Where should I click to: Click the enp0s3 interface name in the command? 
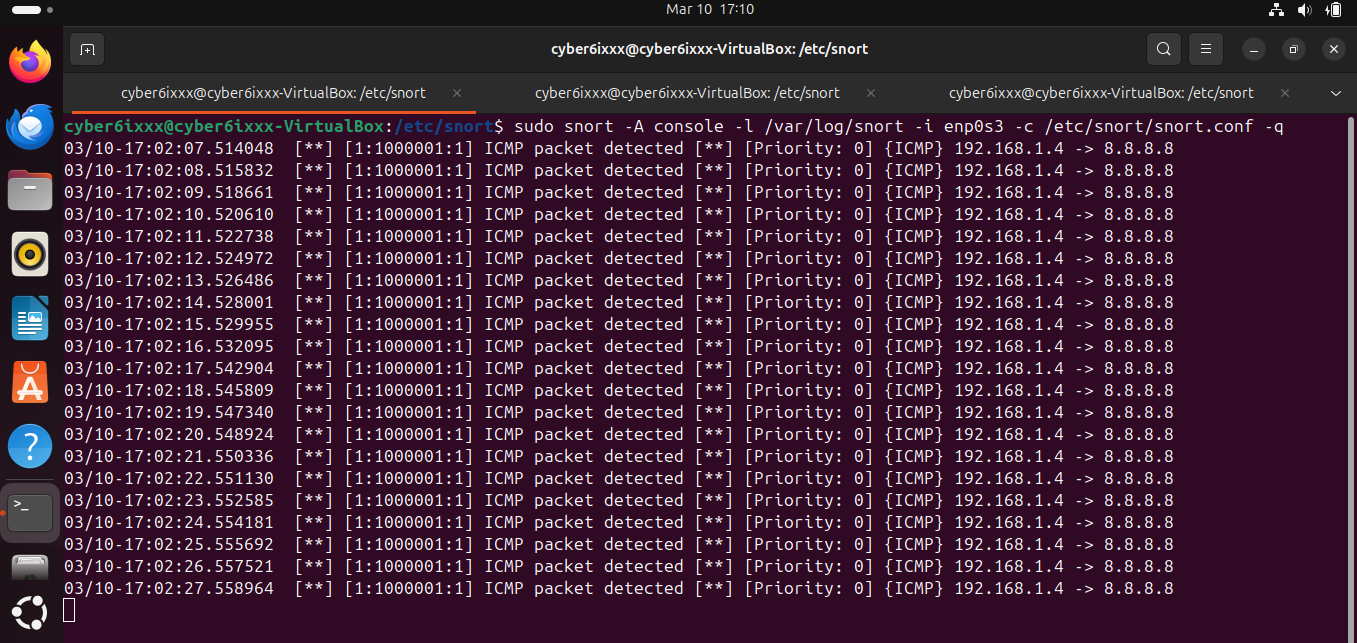pos(964,127)
